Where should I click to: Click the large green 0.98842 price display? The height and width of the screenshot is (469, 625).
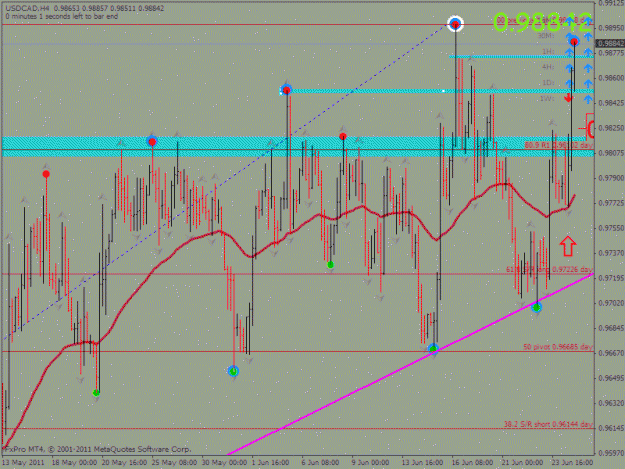[543, 23]
